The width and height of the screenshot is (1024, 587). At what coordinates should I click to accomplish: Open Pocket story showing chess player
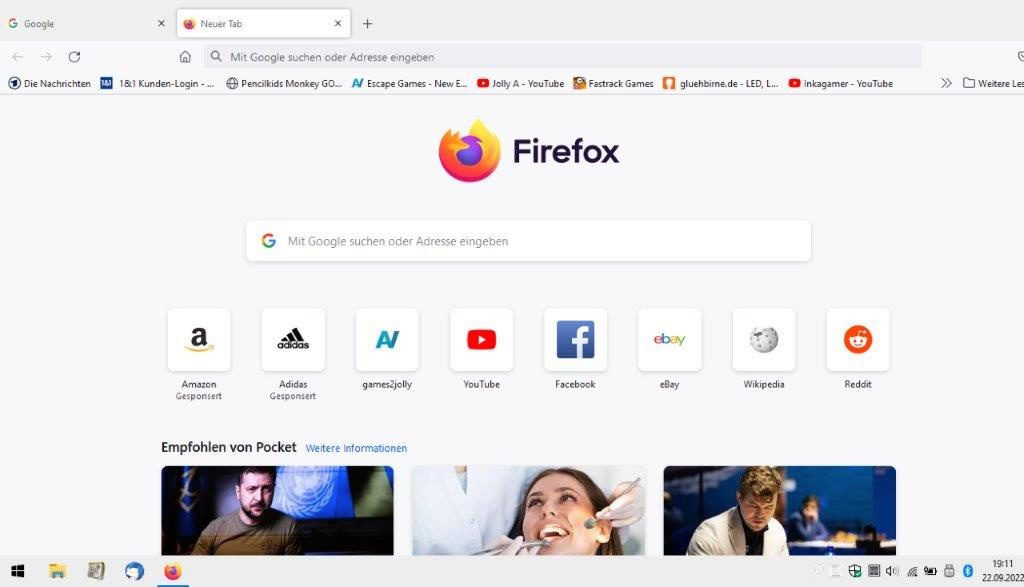tap(780, 511)
